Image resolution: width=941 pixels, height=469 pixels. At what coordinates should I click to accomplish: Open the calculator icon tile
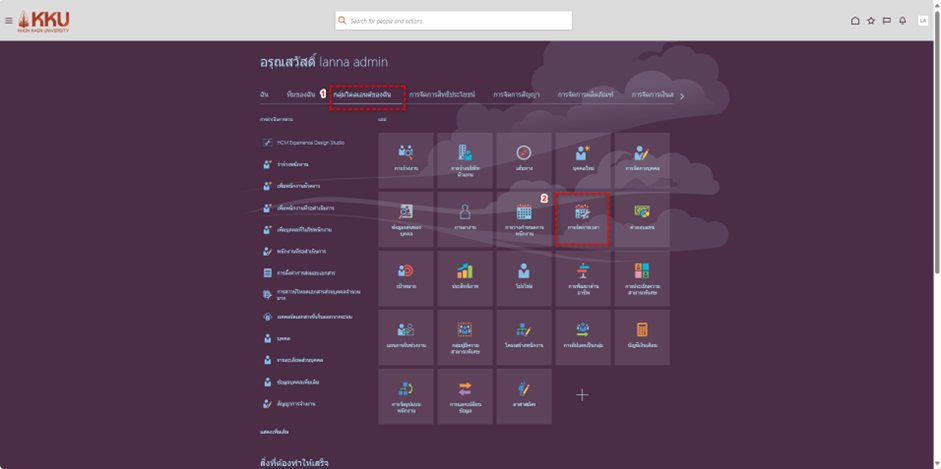(x=641, y=336)
